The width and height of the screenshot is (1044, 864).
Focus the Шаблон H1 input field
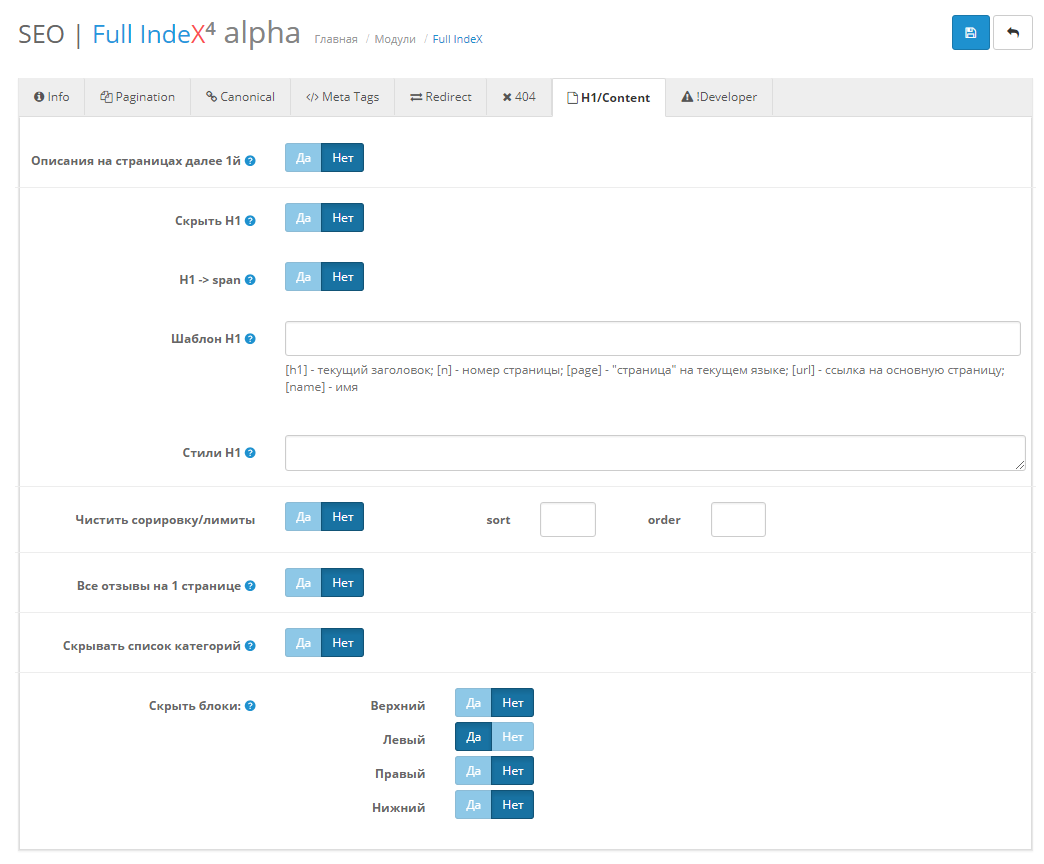click(x=652, y=339)
